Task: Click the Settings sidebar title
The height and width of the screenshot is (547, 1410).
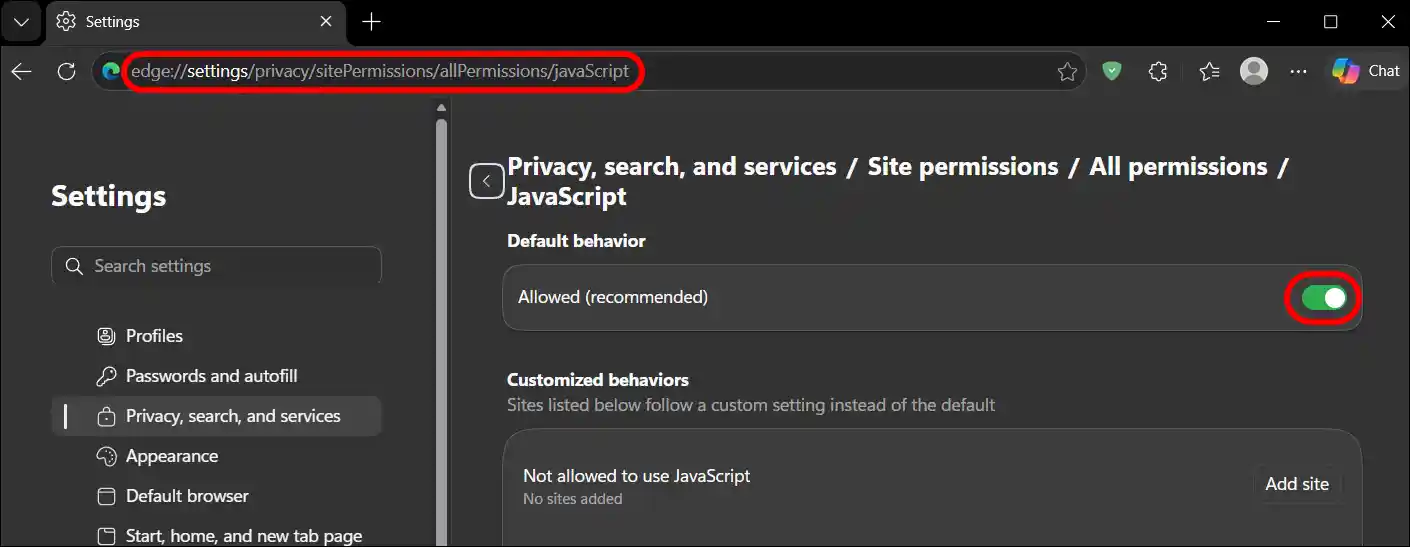Action: point(109,196)
